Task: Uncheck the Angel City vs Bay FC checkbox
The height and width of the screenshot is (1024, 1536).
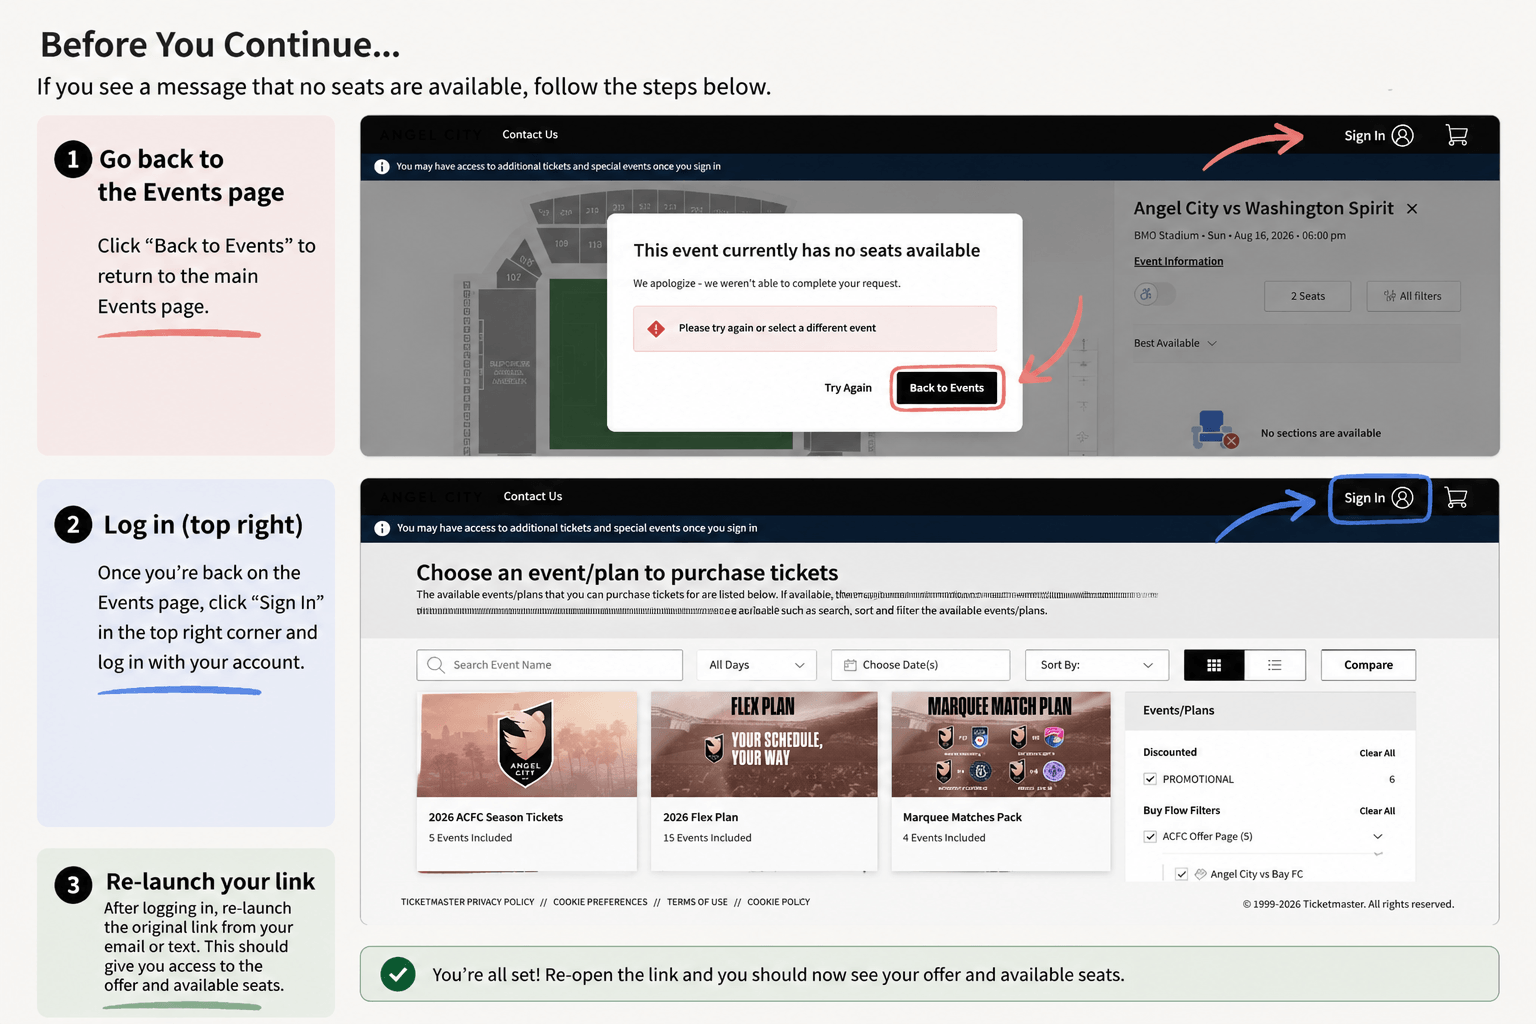Action: pyautogui.click(x=1181, y=874)
